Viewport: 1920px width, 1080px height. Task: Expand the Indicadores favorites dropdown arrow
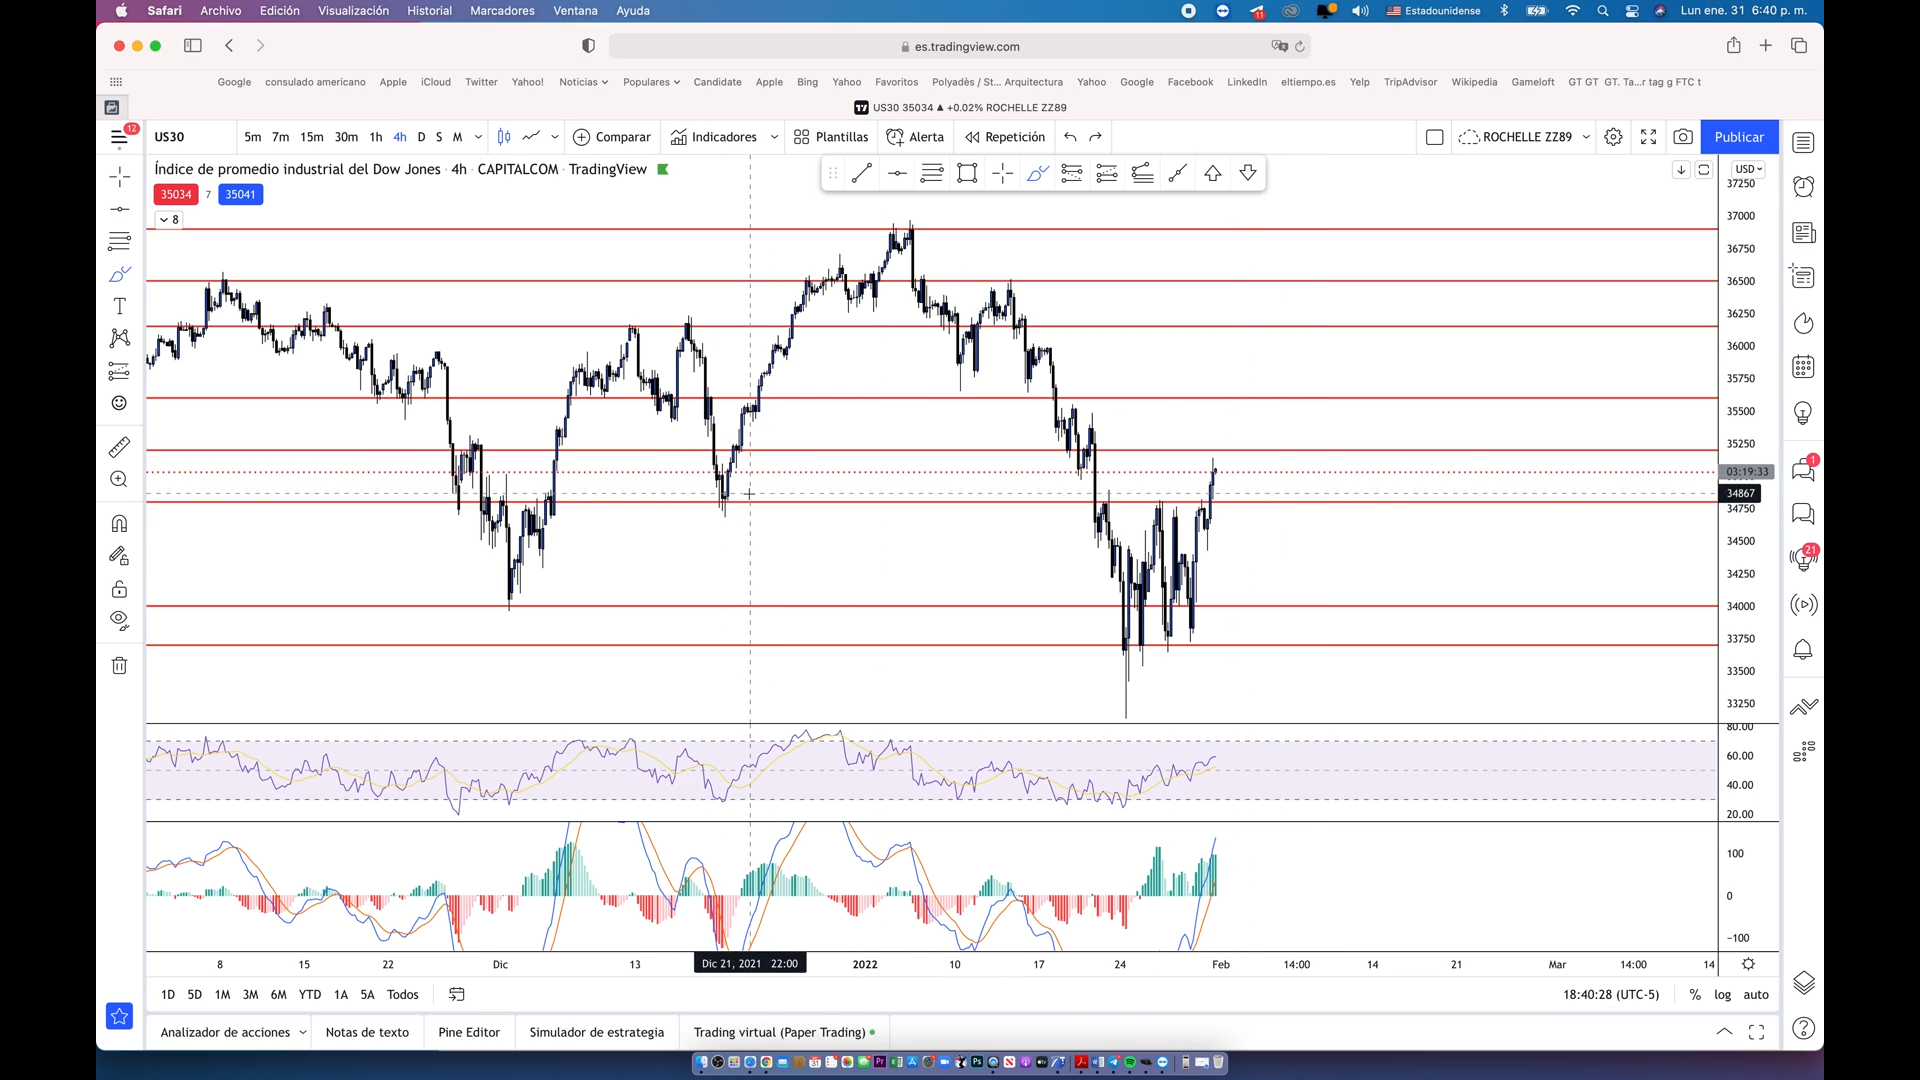tap(774, 137)
